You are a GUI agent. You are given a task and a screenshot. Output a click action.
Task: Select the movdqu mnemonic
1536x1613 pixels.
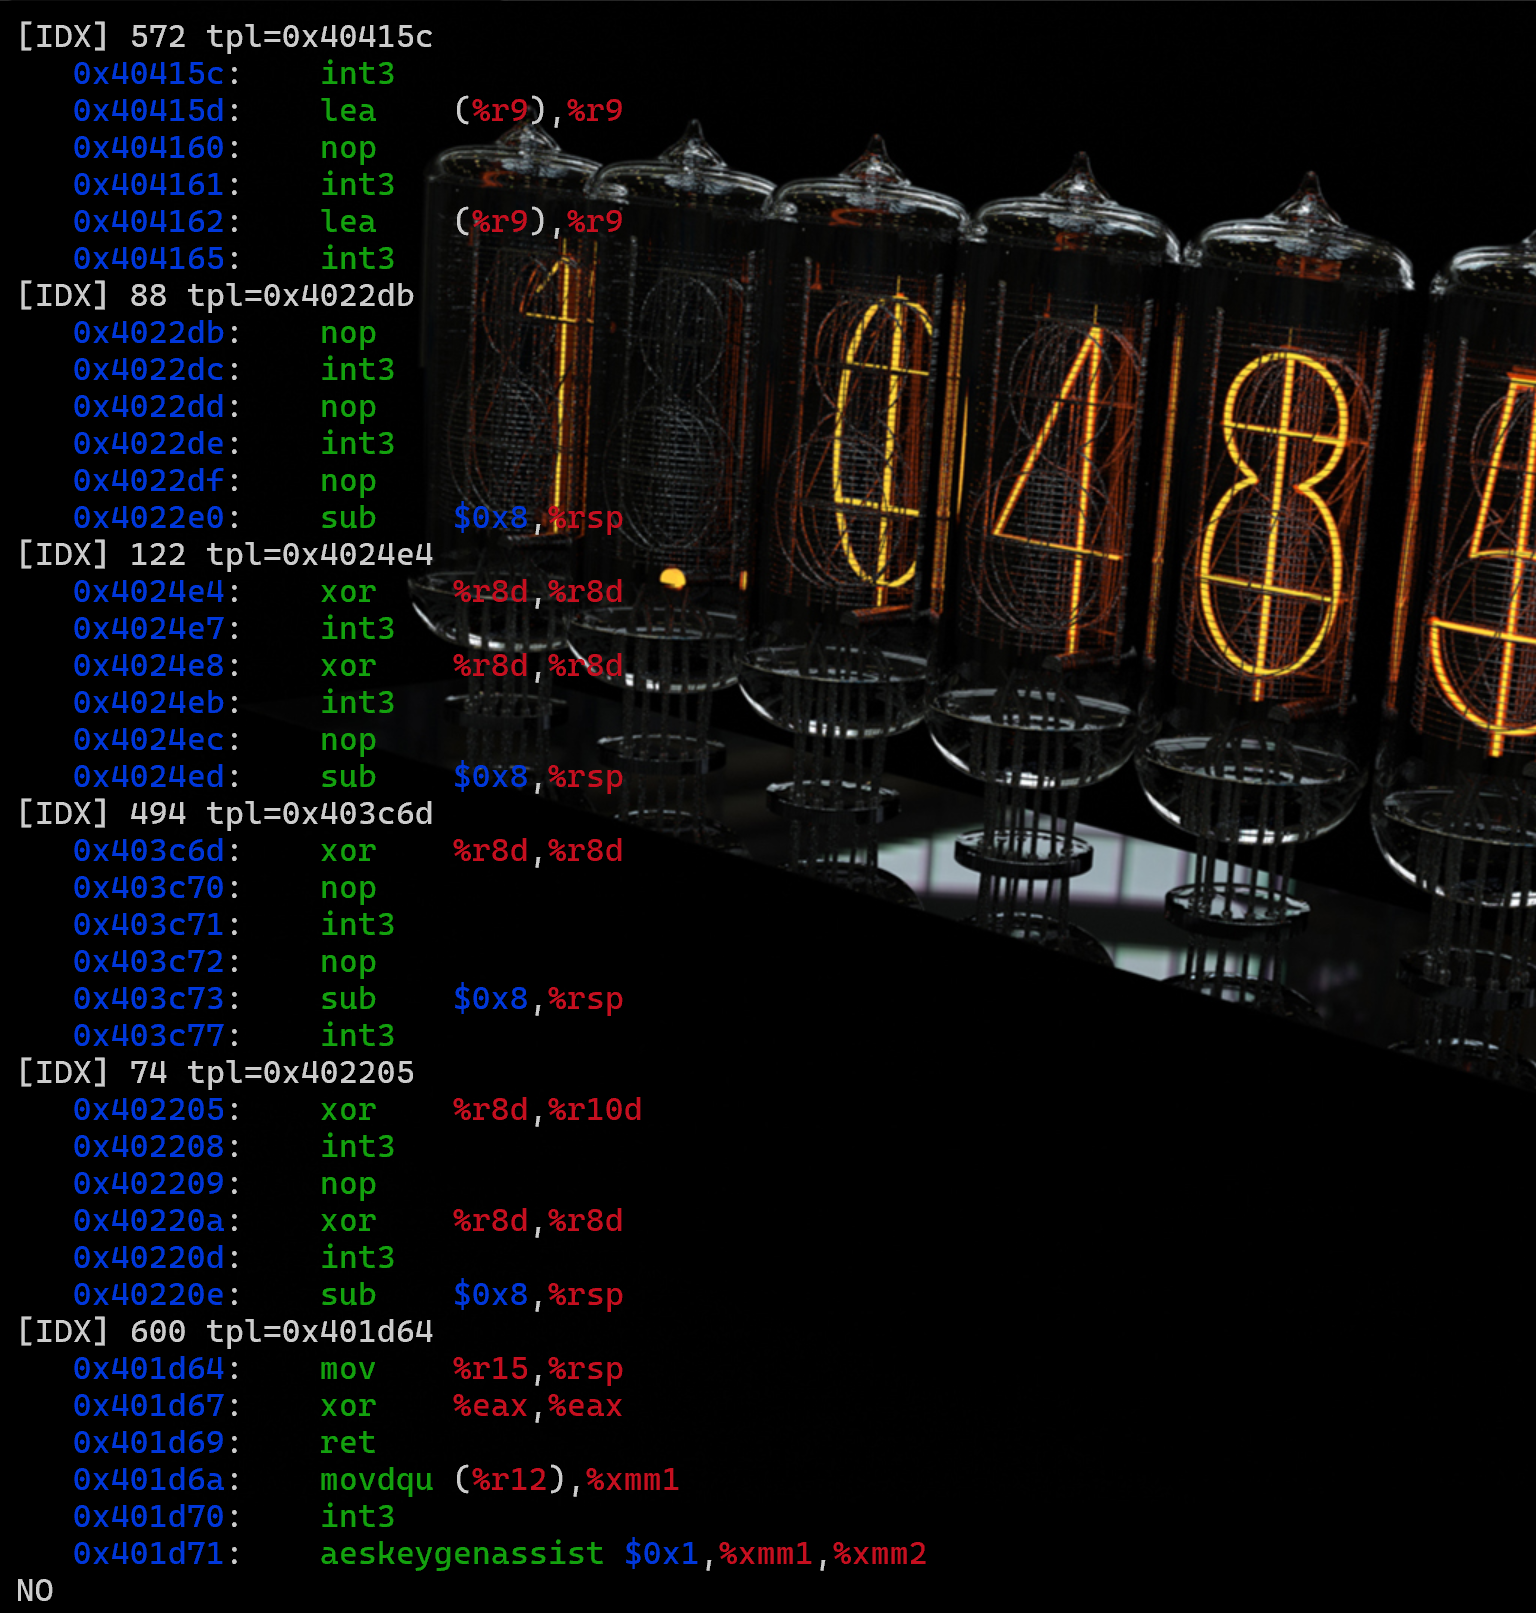[376, 1479]
